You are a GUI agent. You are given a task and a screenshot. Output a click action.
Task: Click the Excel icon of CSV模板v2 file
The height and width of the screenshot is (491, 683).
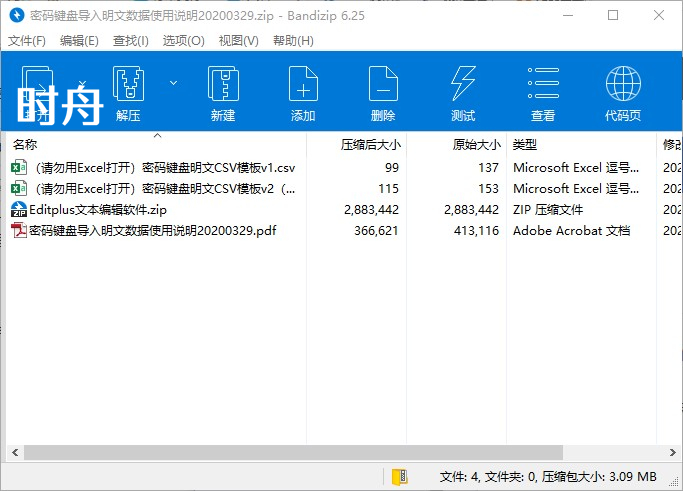click(19, 188)
